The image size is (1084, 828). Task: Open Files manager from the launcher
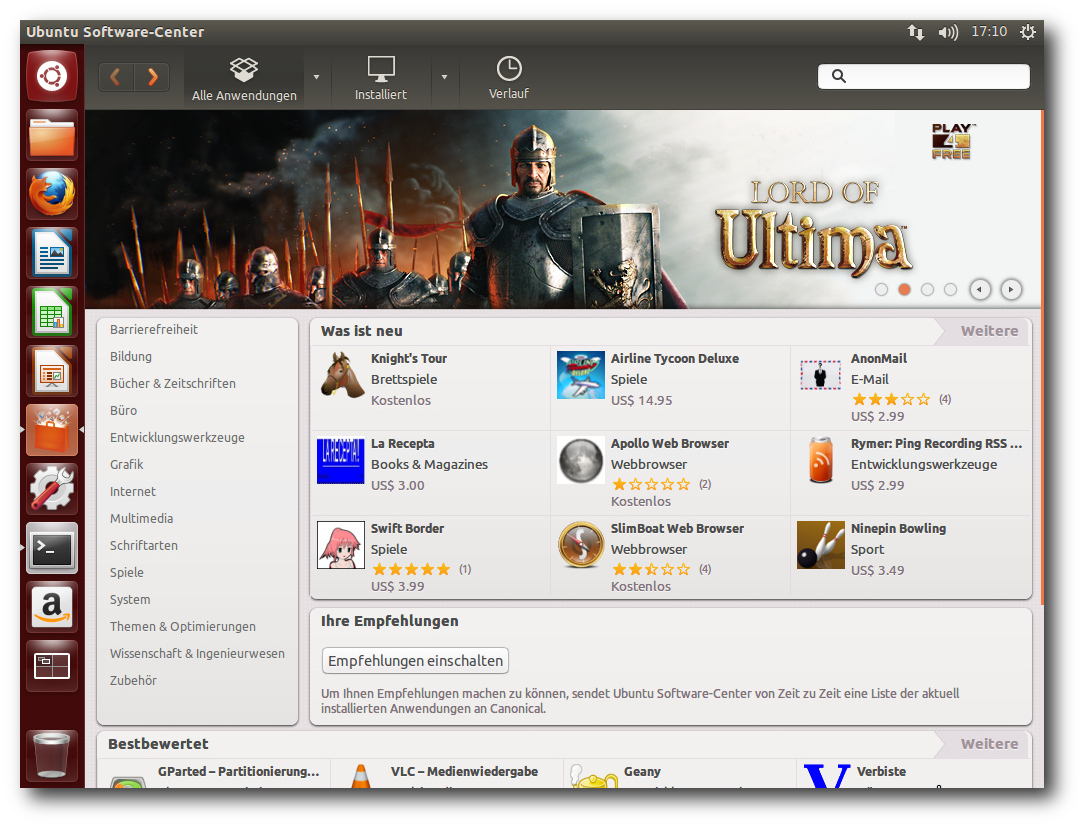tap(52, 135)
